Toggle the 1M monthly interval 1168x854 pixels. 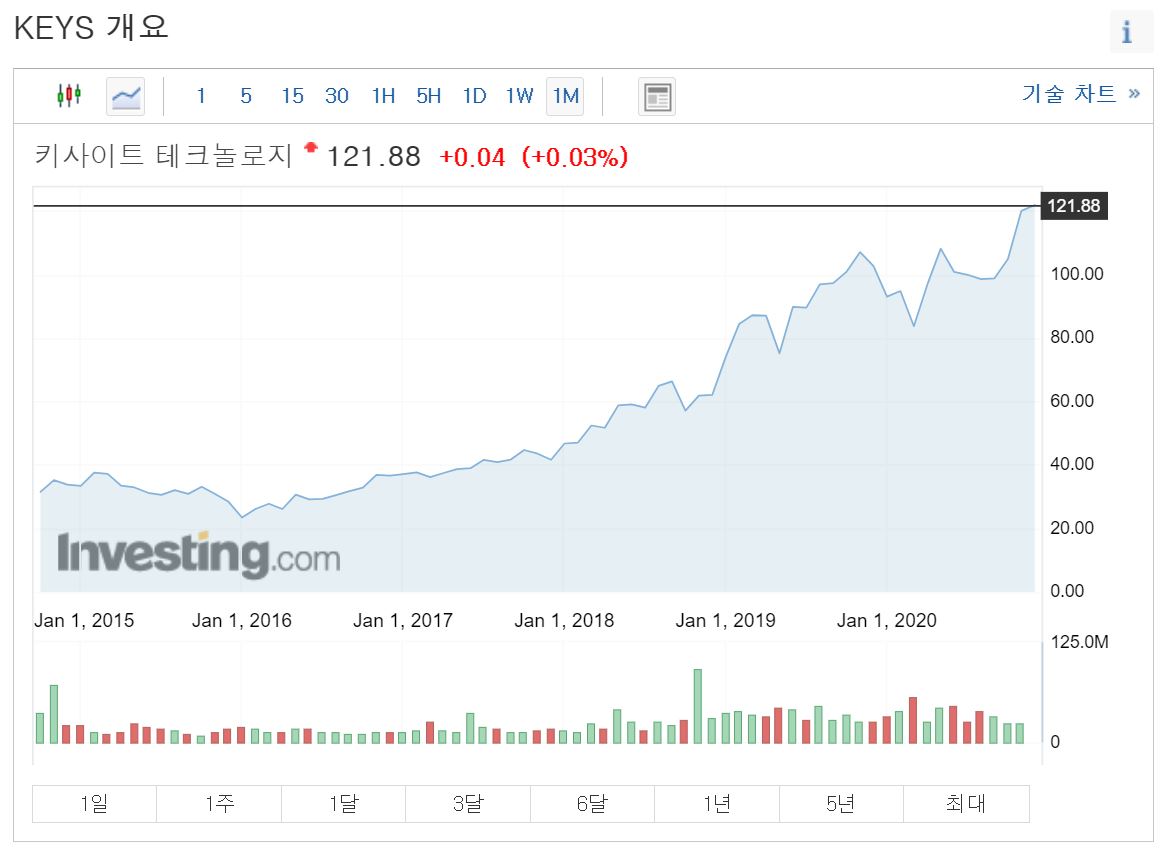pos(564,96)
